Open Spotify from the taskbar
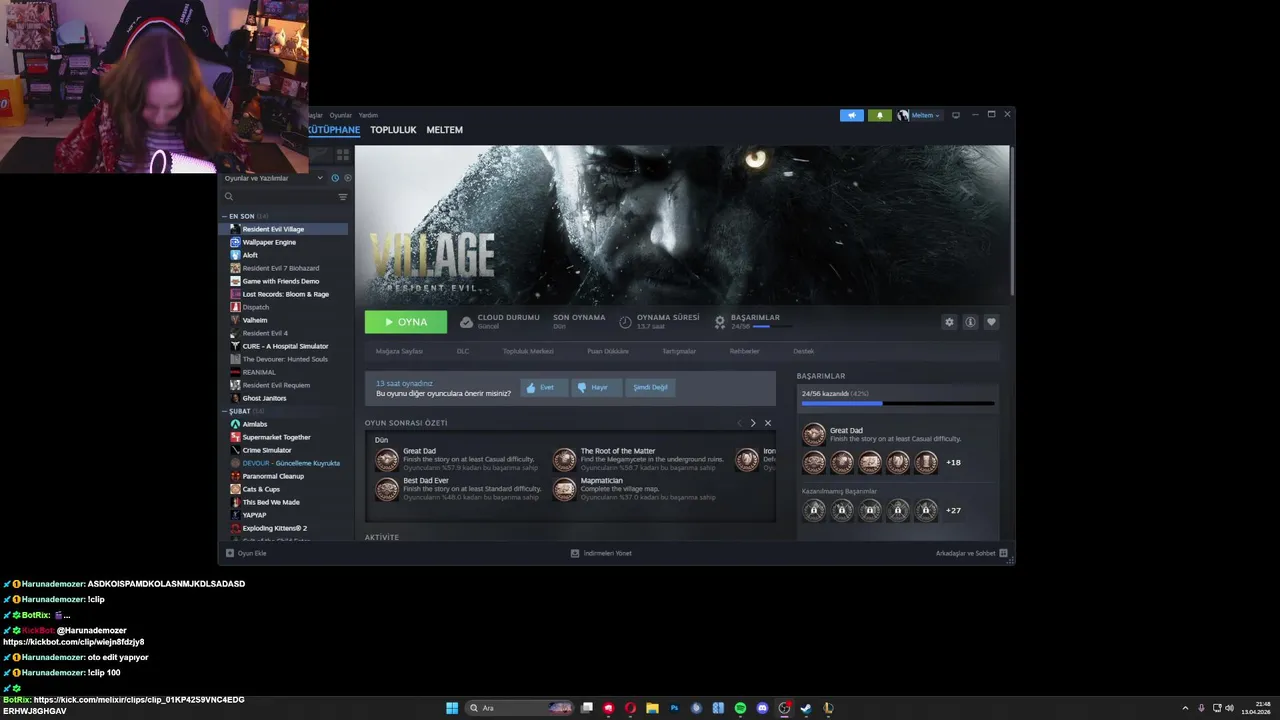This screenshot has height=720, width=1280. [x=740, y=708]
